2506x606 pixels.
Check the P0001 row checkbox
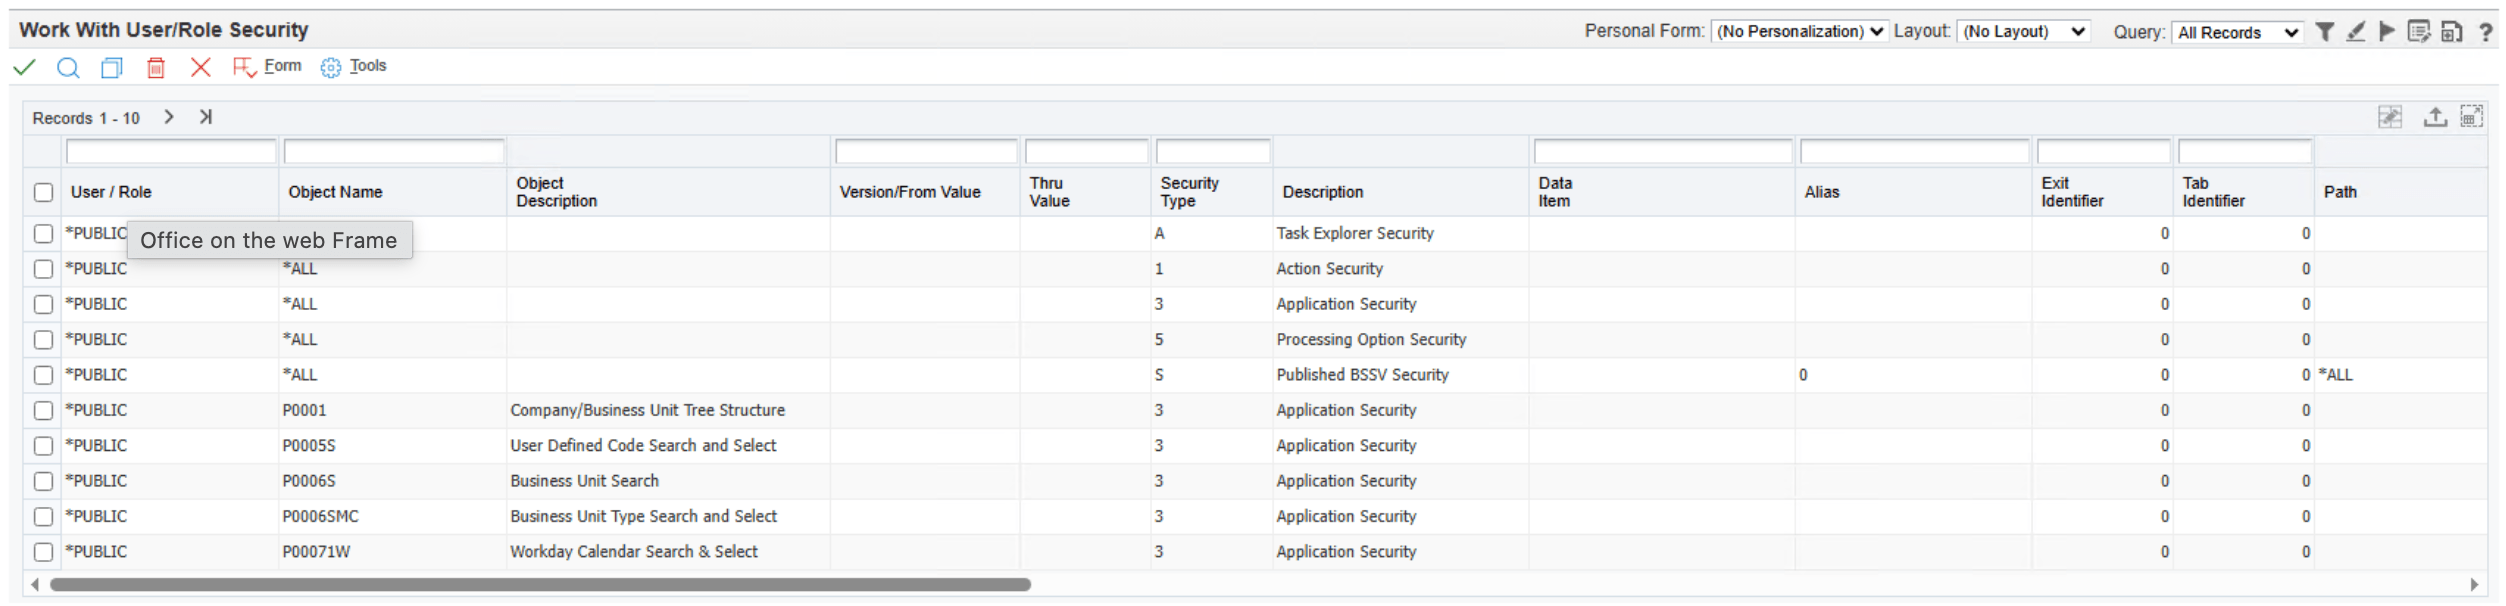pyautogui.click(x=43, y=411)
